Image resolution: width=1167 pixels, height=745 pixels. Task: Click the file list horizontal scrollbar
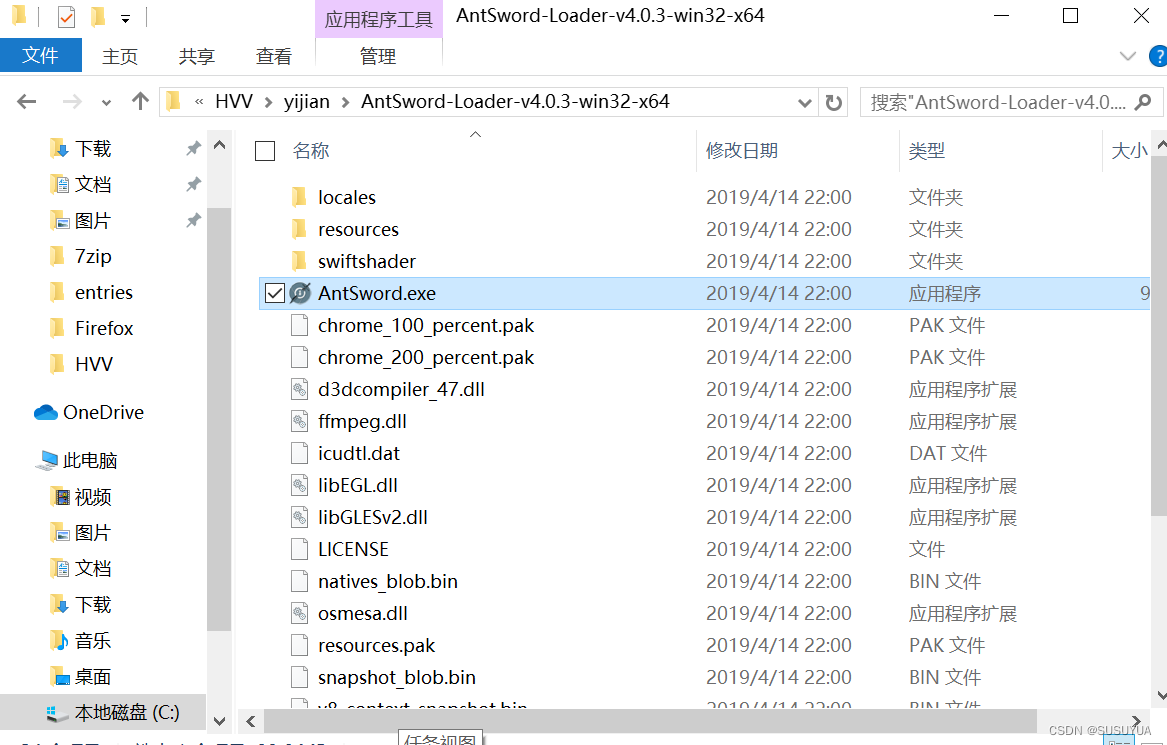[650, 721]
